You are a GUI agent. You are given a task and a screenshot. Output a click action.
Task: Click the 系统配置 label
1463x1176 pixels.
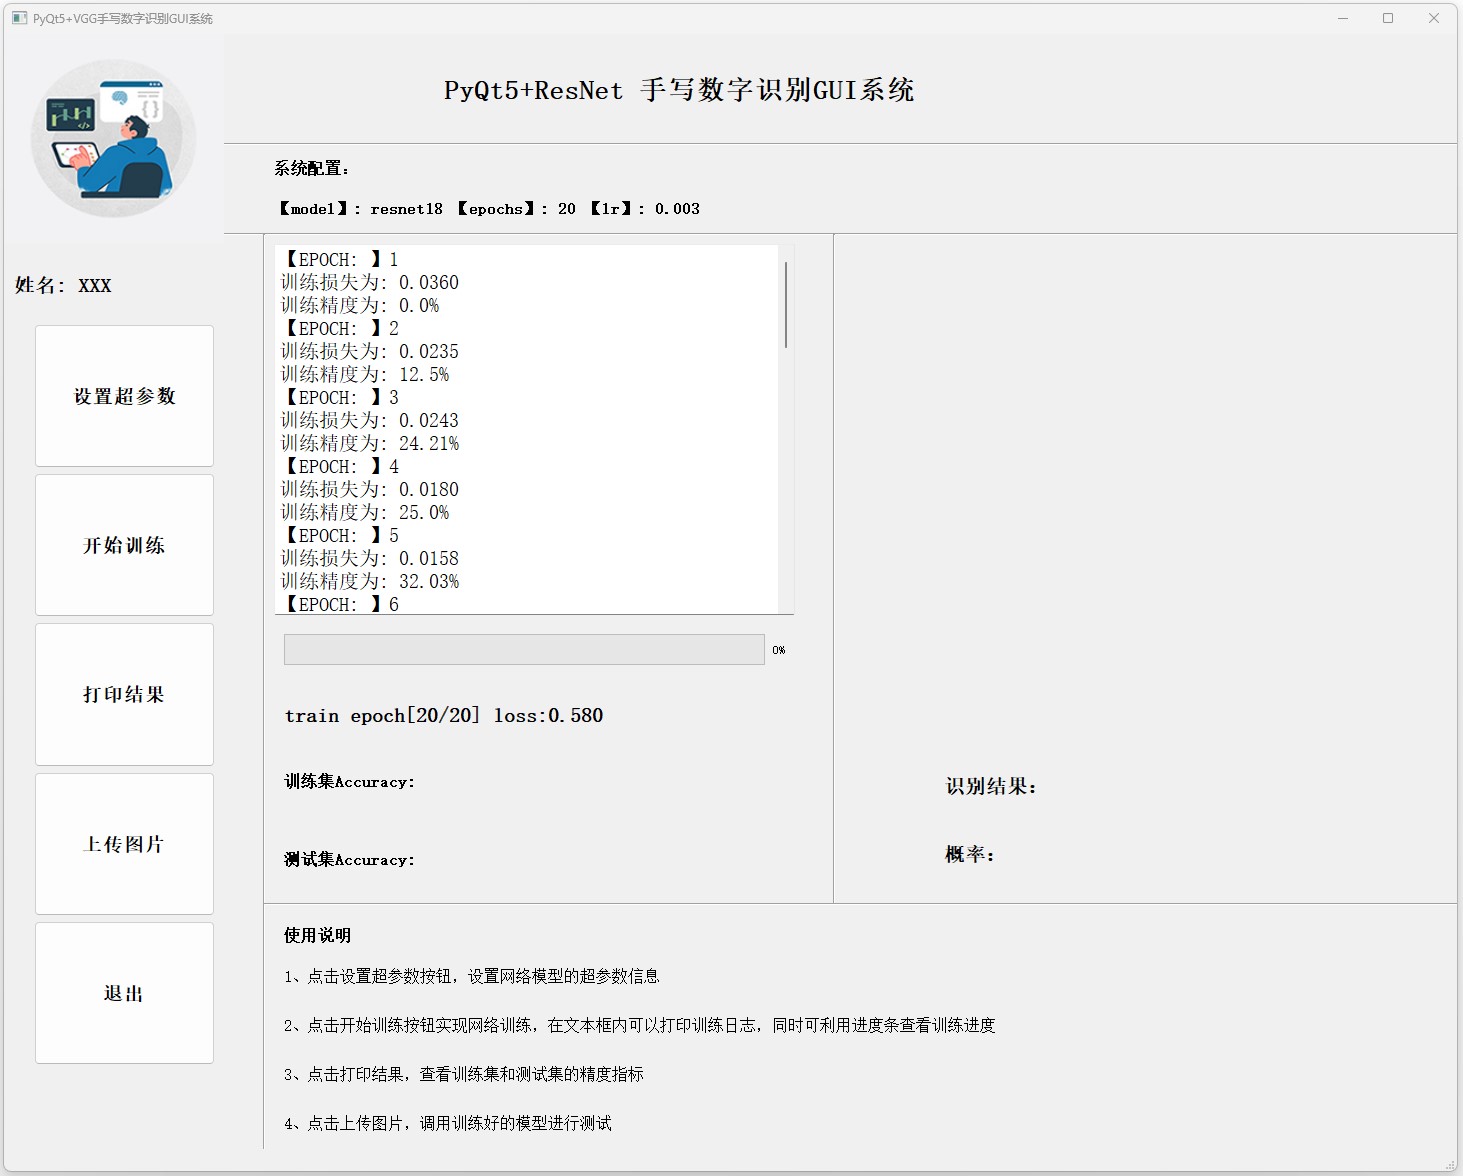click(312, 168)
